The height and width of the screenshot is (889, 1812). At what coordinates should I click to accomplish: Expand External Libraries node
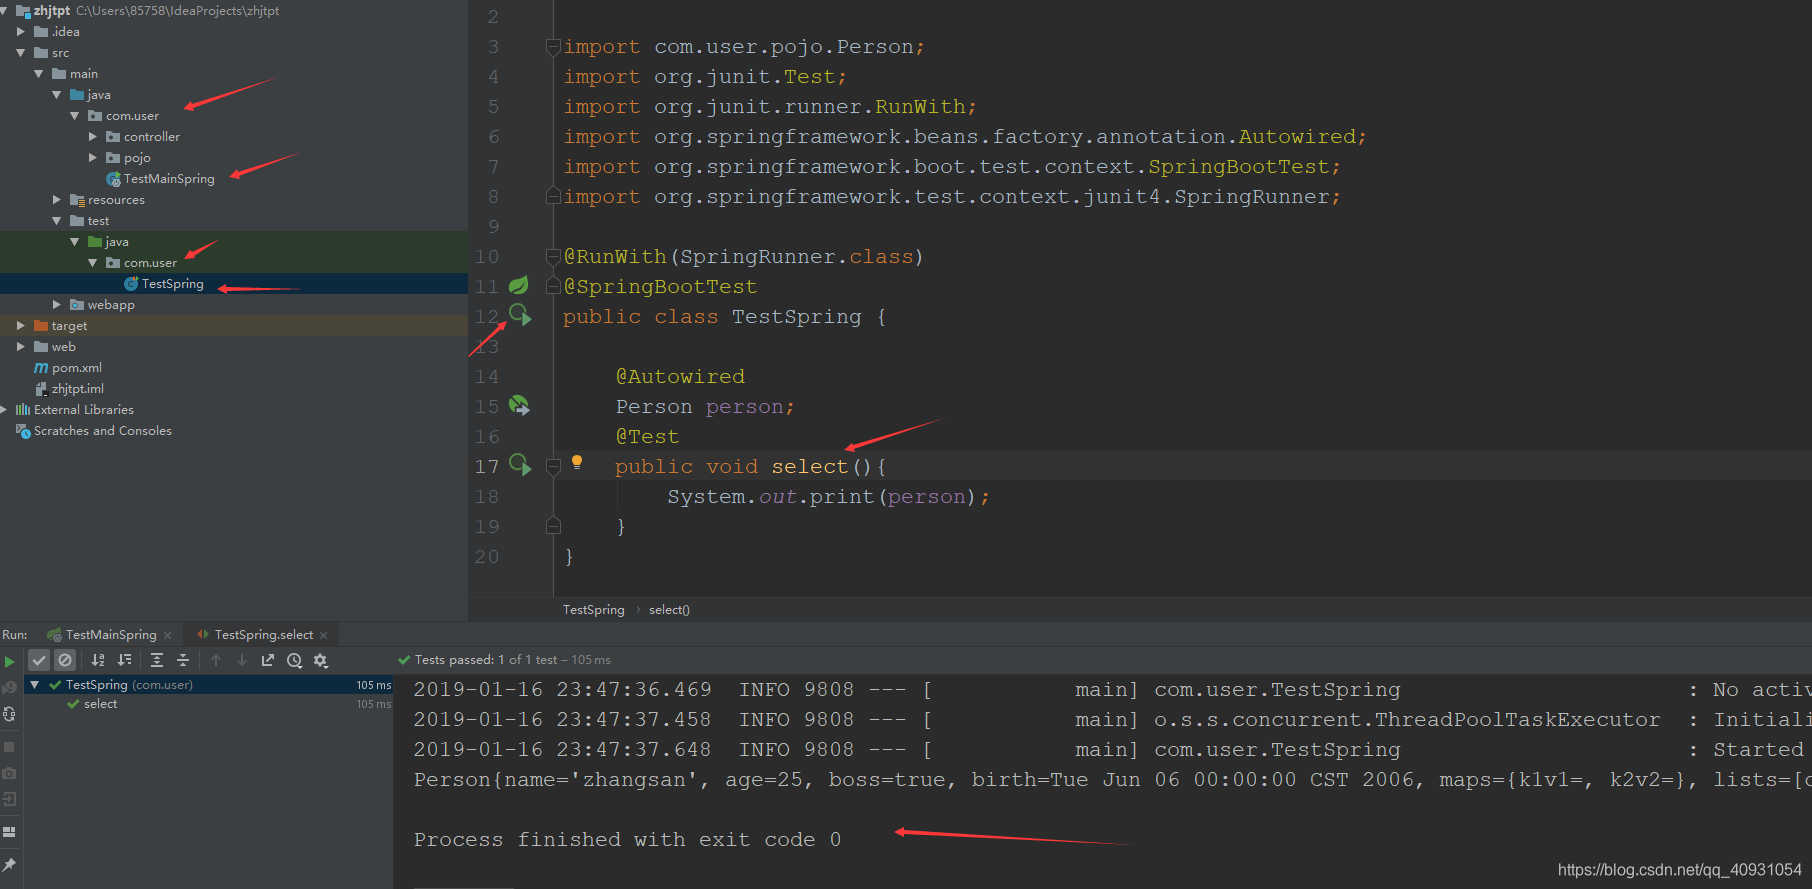pyautogui.click(x=5, y=410)
